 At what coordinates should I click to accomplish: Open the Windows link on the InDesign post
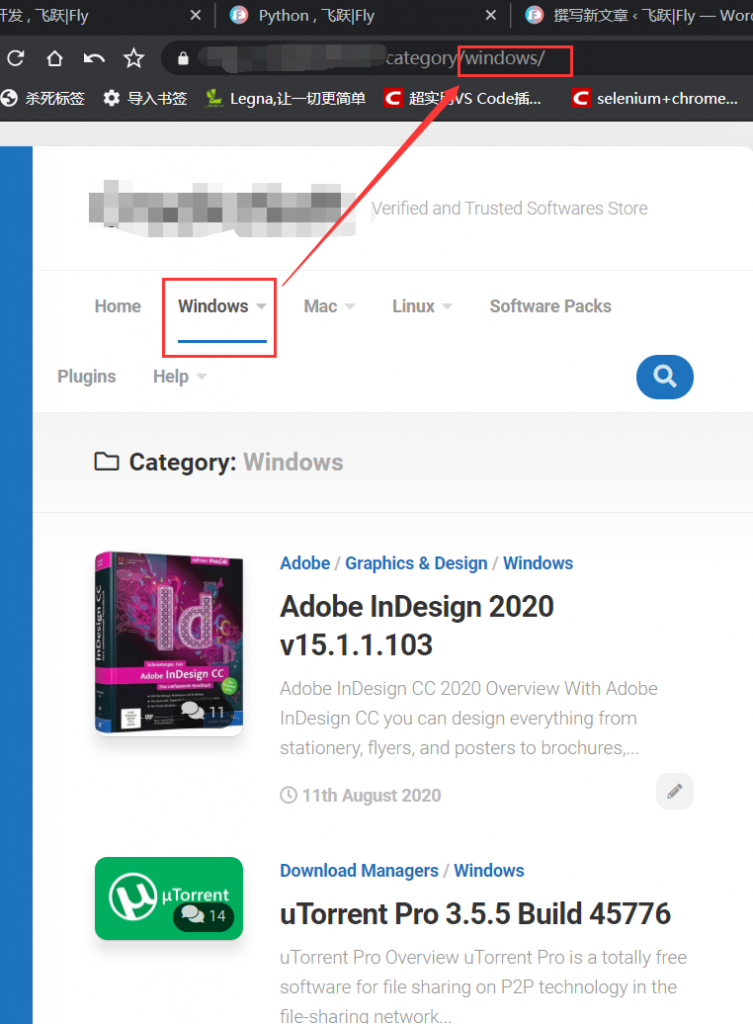(538, 563)
